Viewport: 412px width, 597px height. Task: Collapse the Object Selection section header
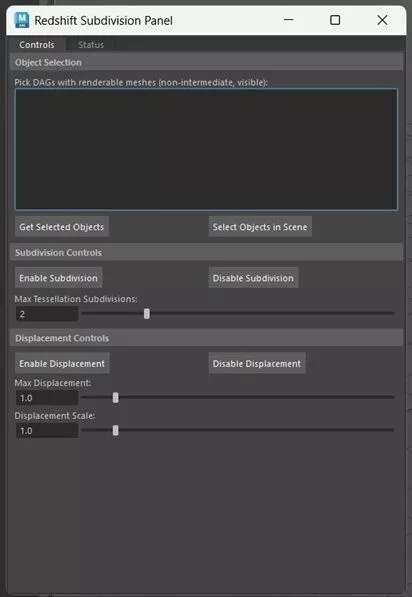click(206, 62)
